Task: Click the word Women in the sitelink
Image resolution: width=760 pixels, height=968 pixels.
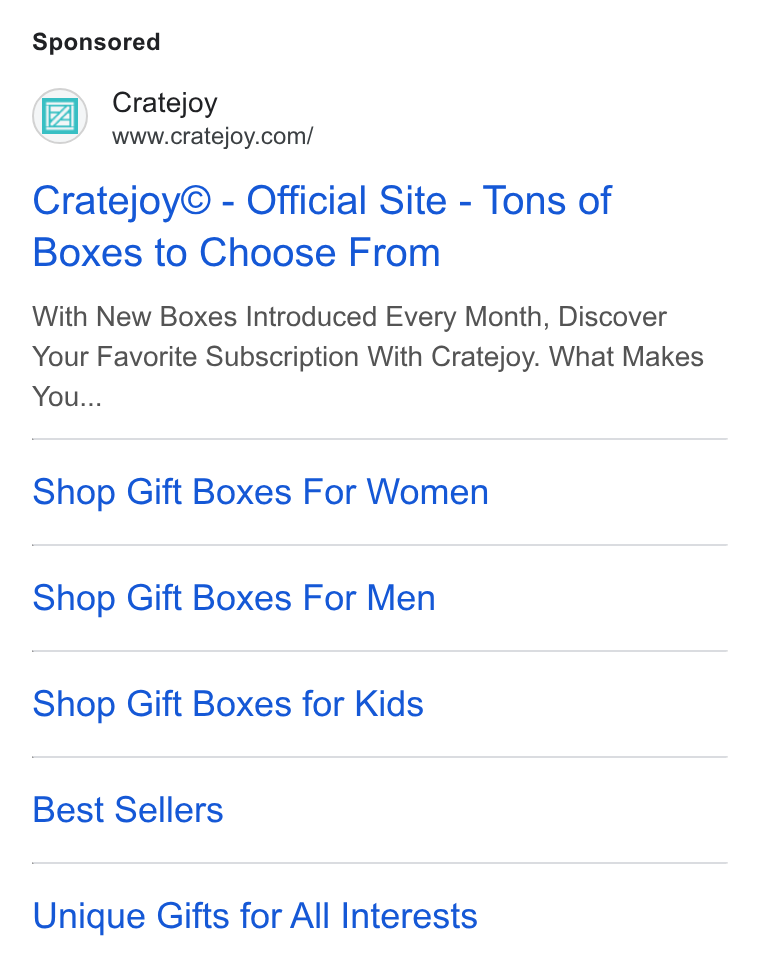Action: tap(428, 492)
